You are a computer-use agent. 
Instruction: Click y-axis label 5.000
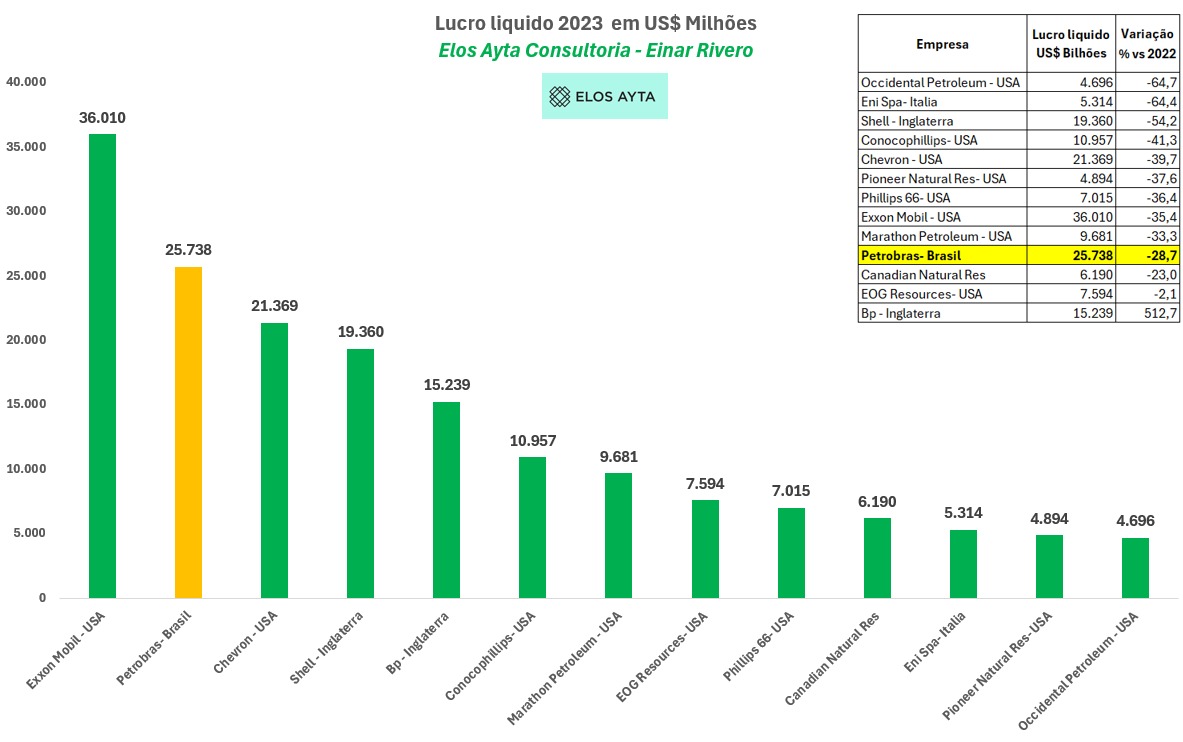29,533
